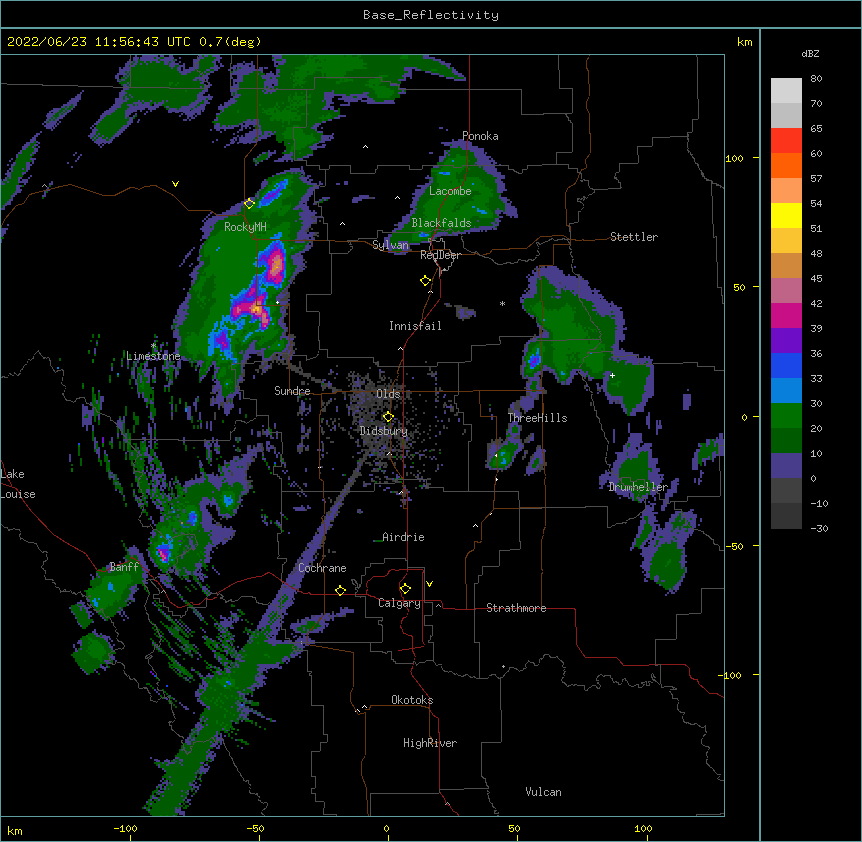Screen dimensions: 862x842
Task: Click the km label at the top right
Action: [745, 42]
